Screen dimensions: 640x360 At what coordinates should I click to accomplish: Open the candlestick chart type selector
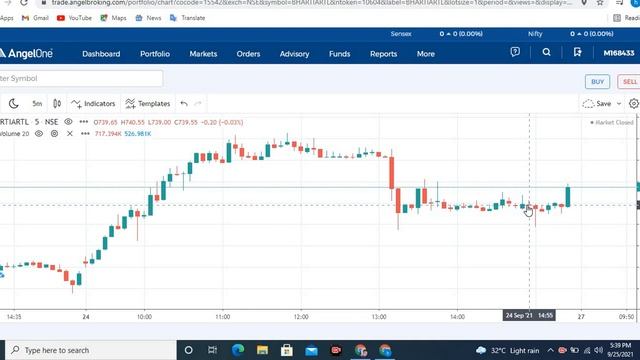57,104
